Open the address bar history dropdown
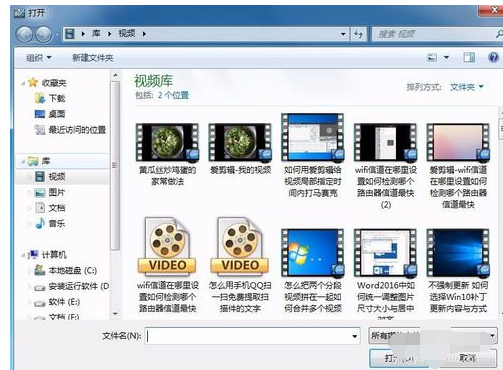This screenshot has width=503, height=370. click(x=343, y=34)
